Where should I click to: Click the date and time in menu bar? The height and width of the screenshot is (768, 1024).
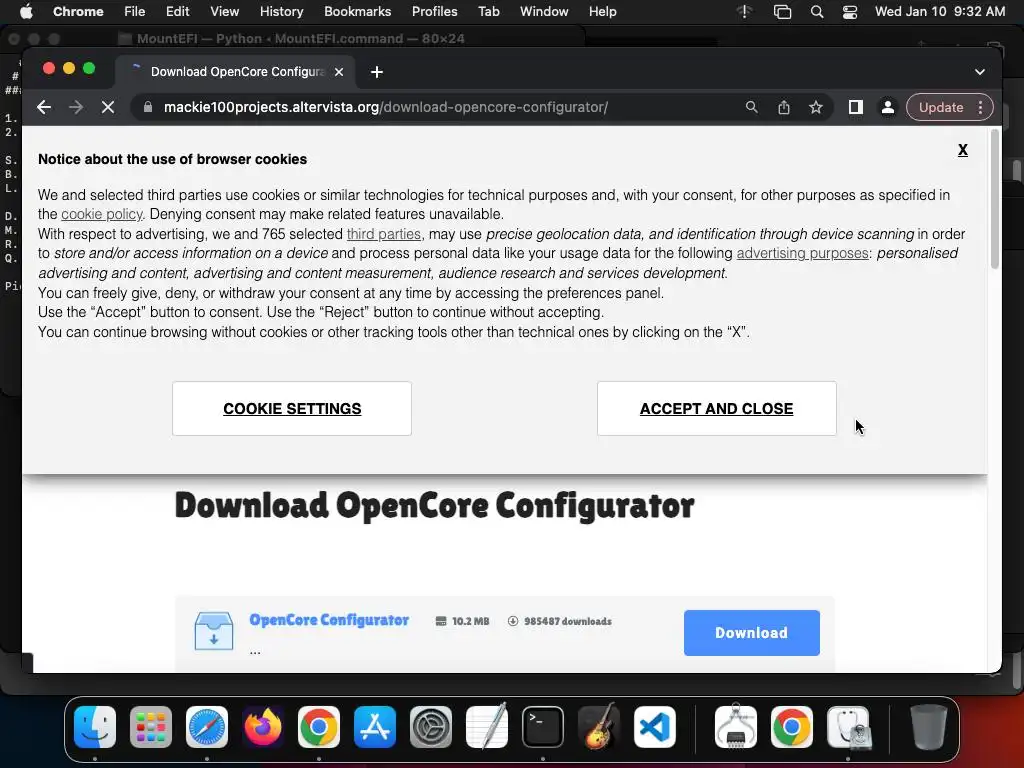(x=940, y=12)
